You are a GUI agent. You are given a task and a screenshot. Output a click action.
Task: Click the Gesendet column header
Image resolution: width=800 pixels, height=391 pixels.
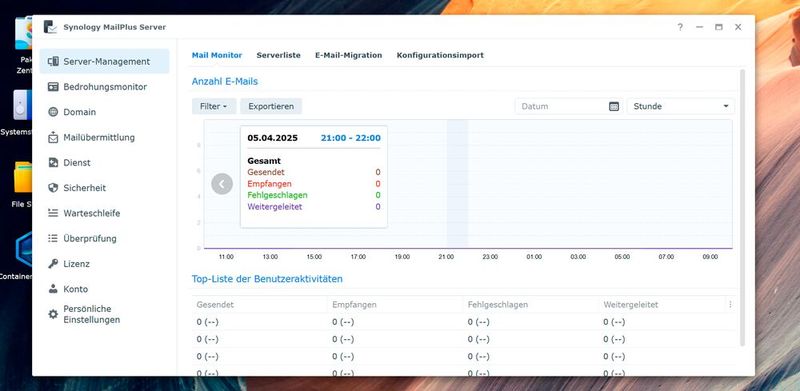click(x=259, y=304)
